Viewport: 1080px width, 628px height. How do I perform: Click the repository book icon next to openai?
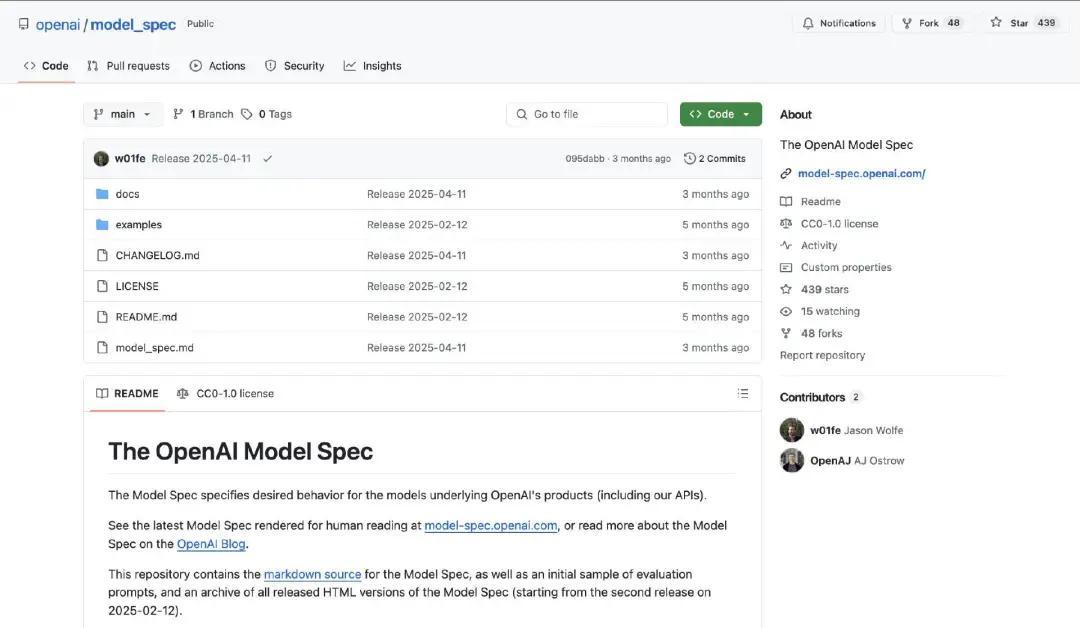23,22
